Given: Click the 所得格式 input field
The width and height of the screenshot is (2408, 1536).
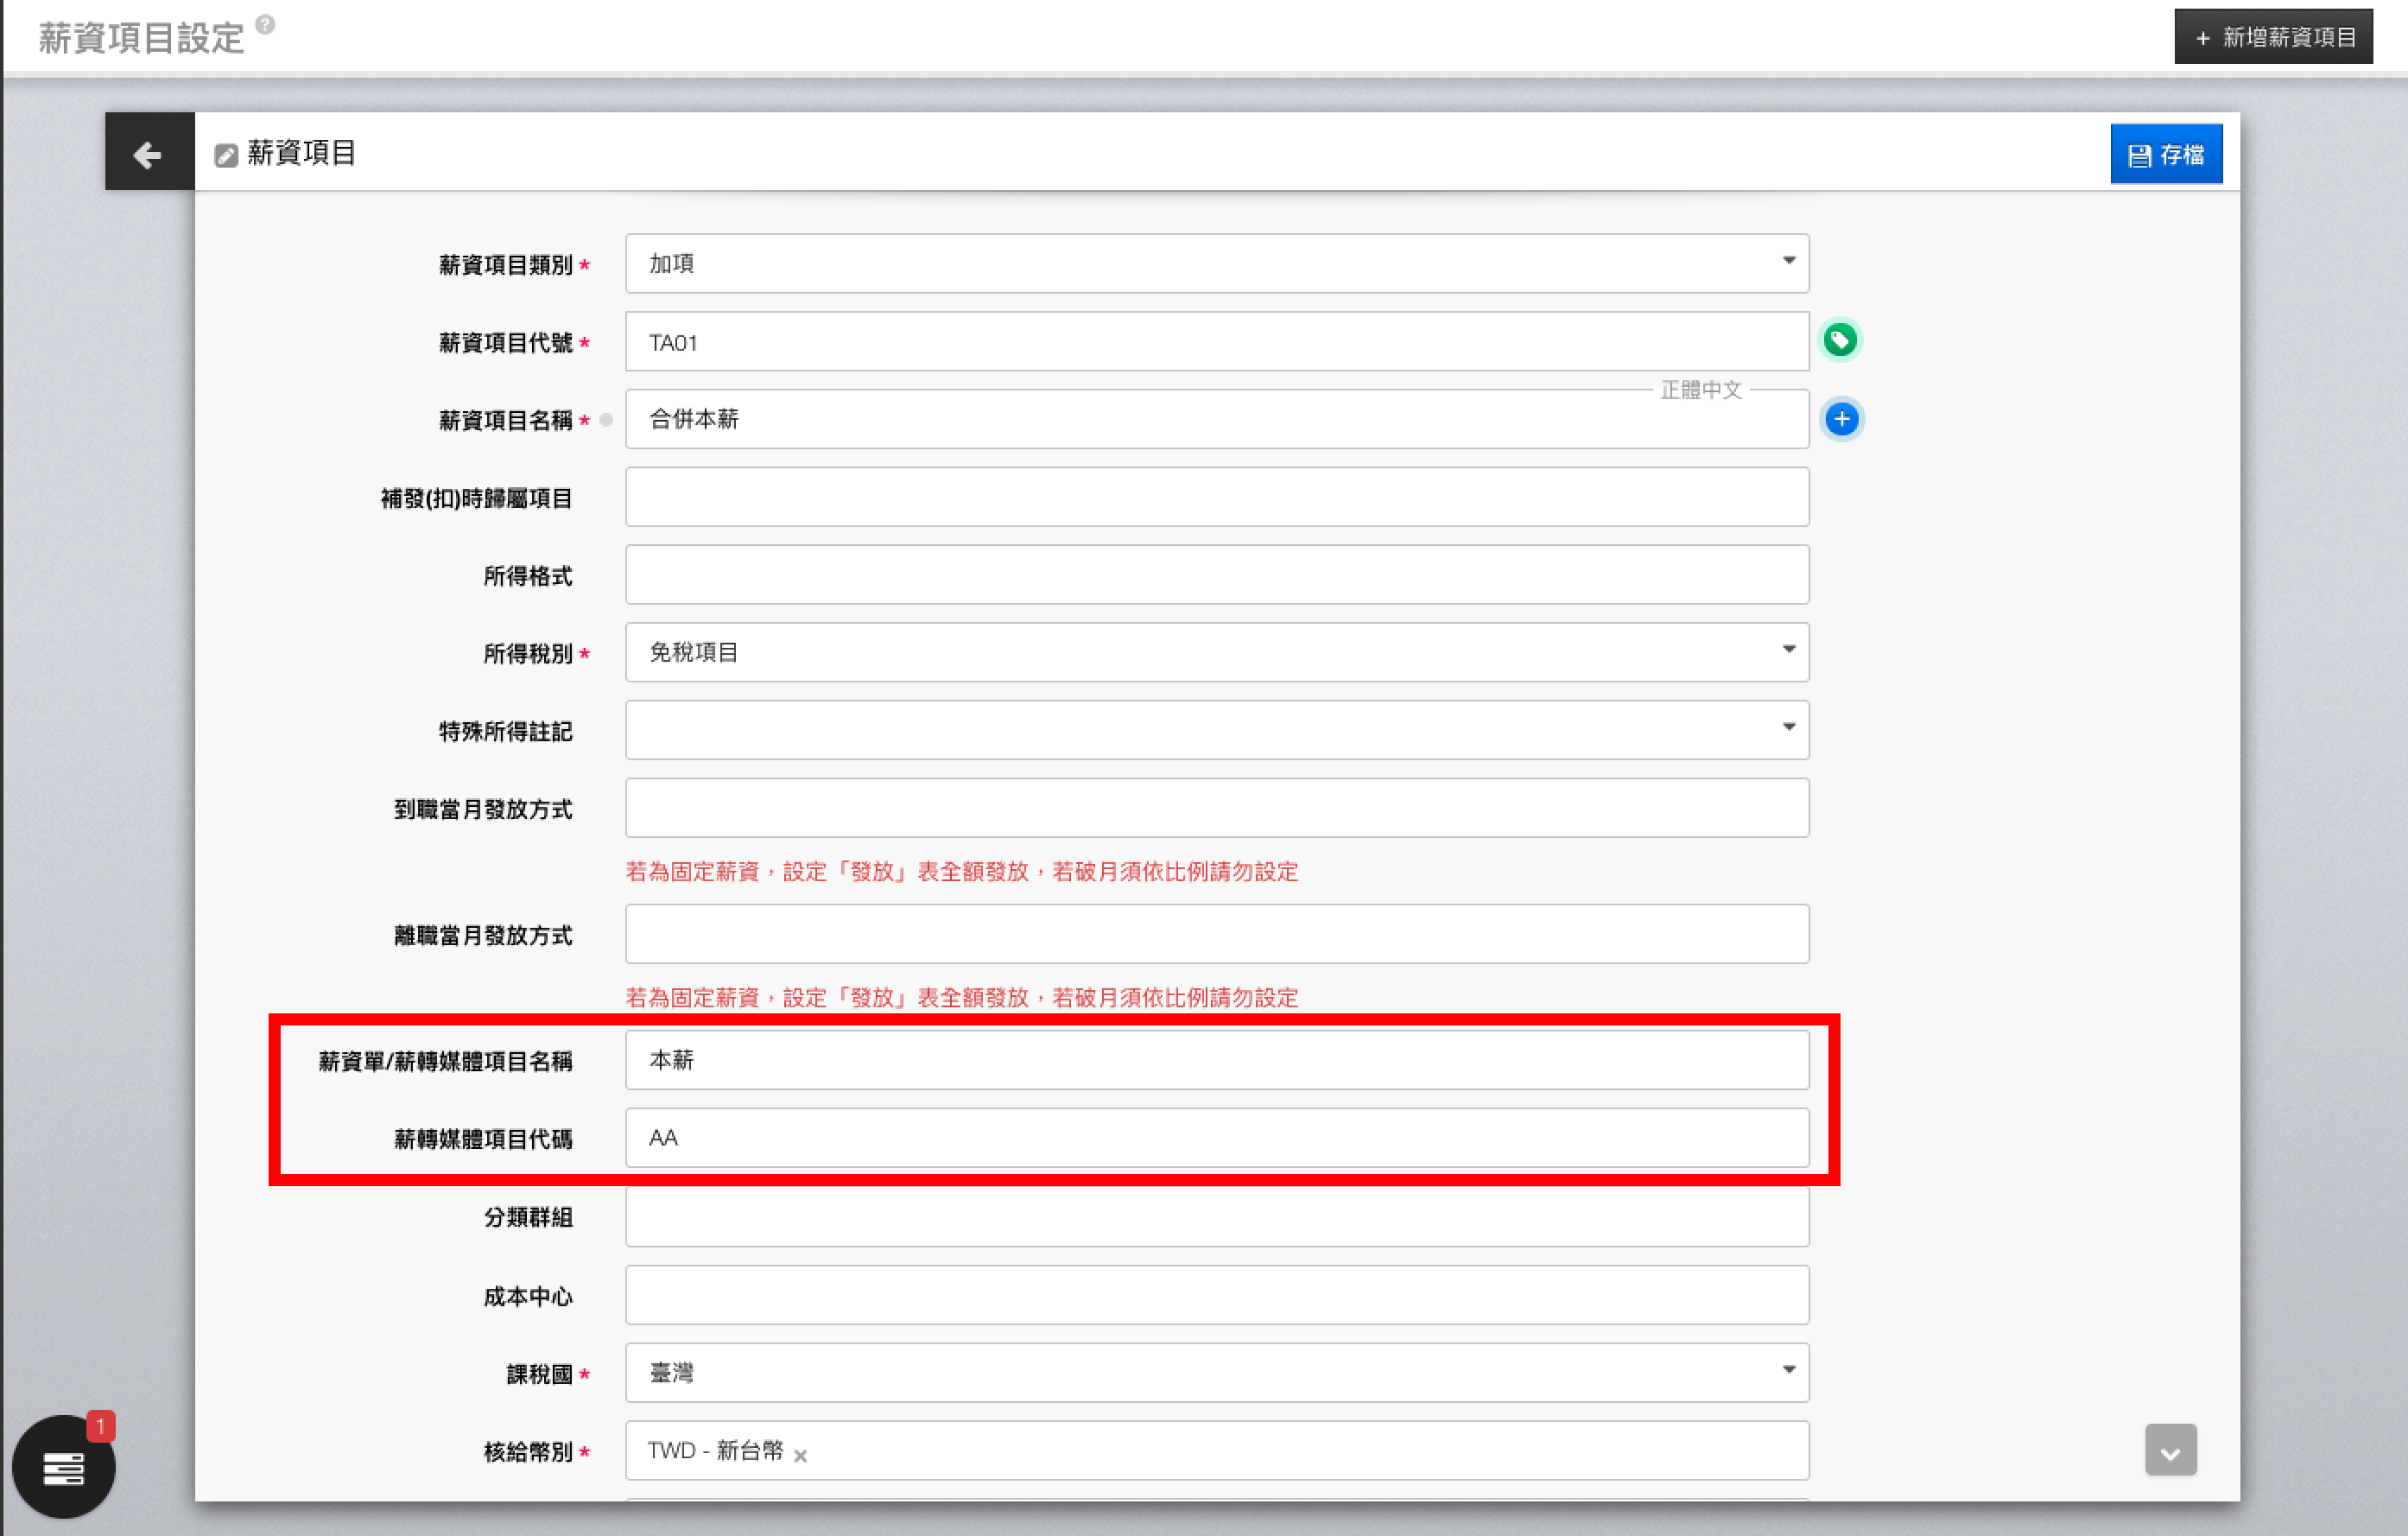Looking at the screenshot, I should (1216, 575).
